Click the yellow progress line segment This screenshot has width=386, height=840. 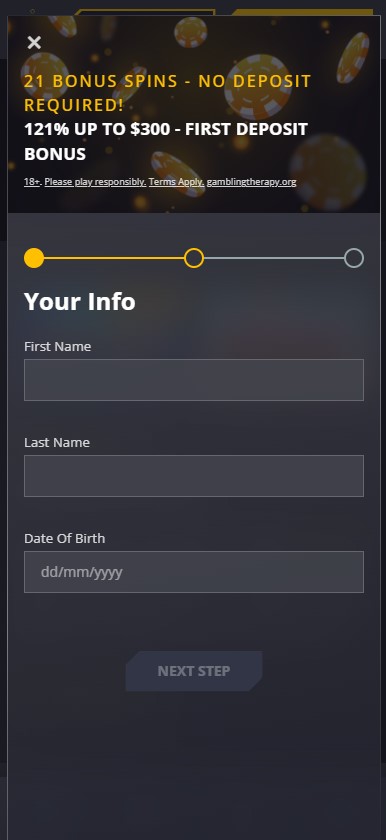114,258
